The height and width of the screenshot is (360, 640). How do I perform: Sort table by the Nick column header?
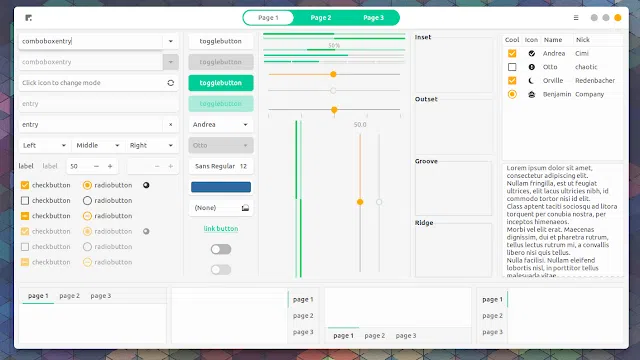click(597, 40)
